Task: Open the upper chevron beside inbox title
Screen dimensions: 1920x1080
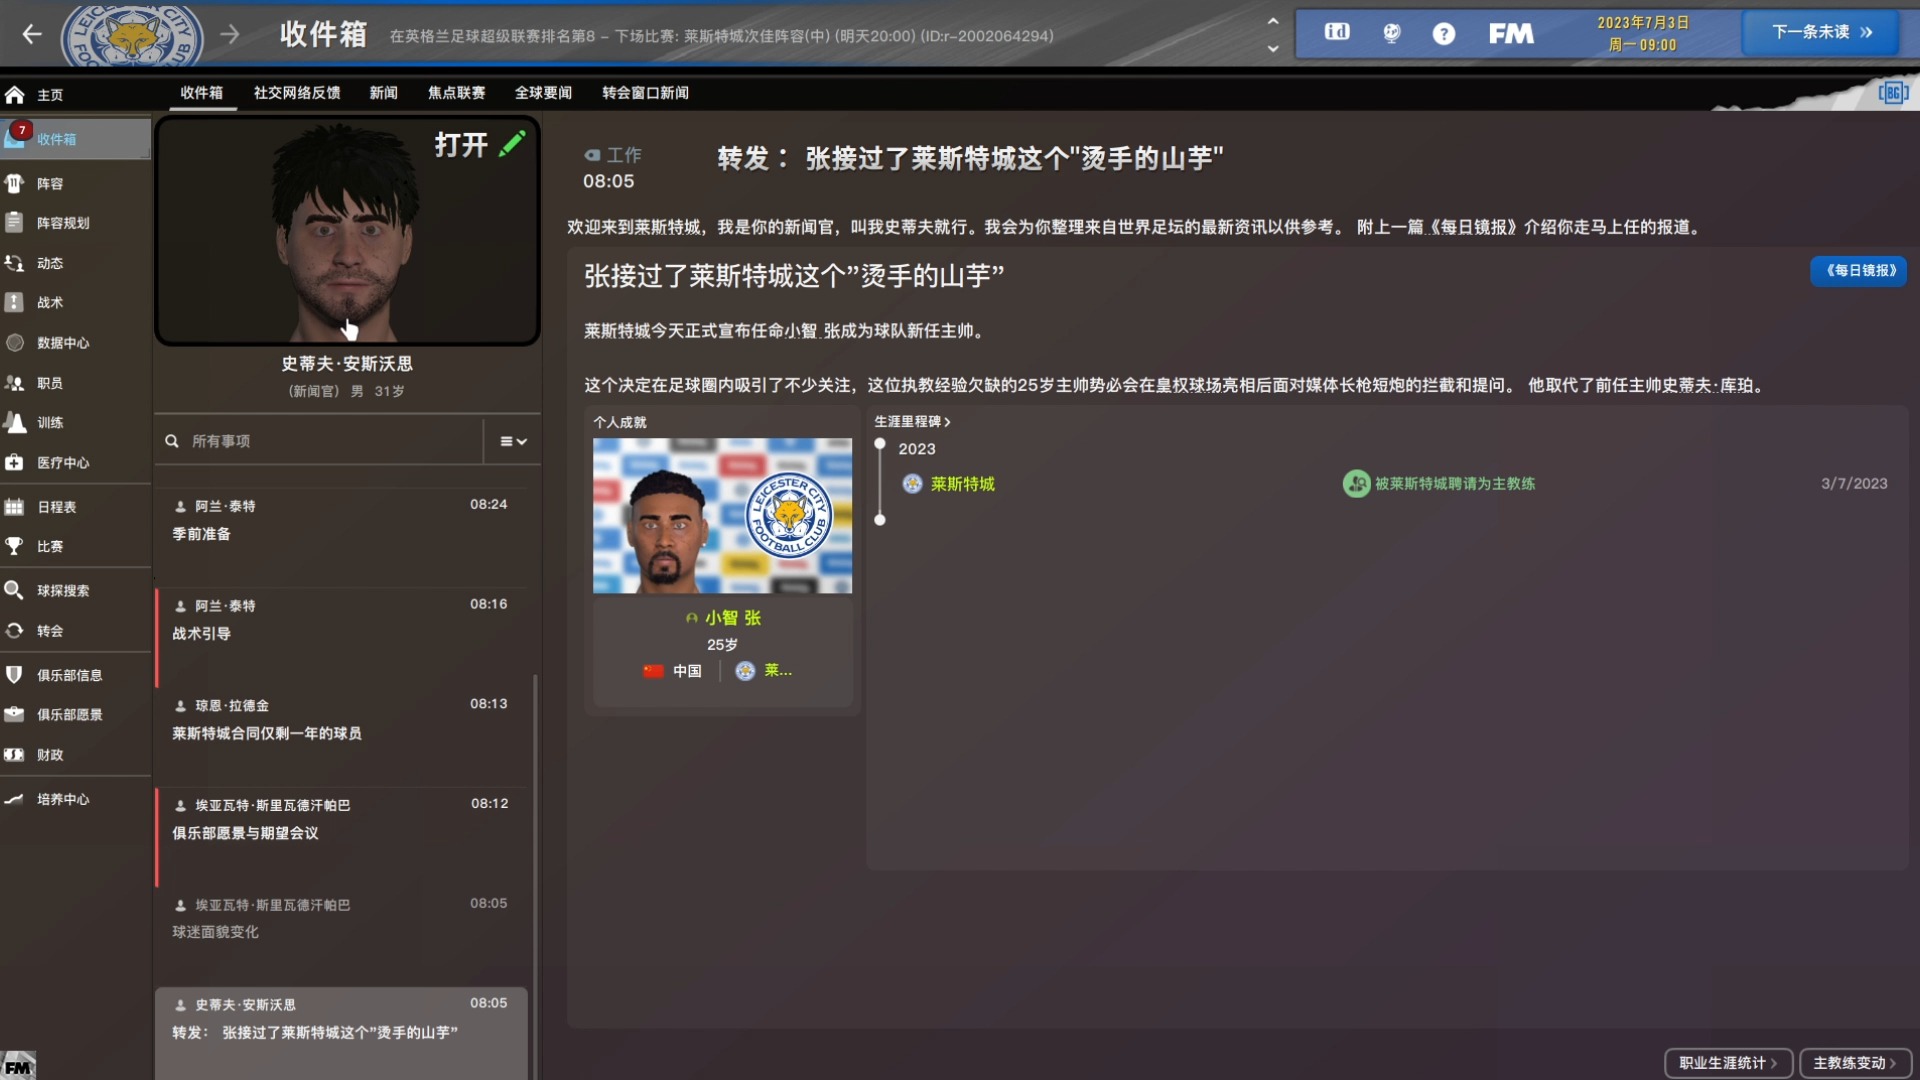Action: [x=1272, y=22]
